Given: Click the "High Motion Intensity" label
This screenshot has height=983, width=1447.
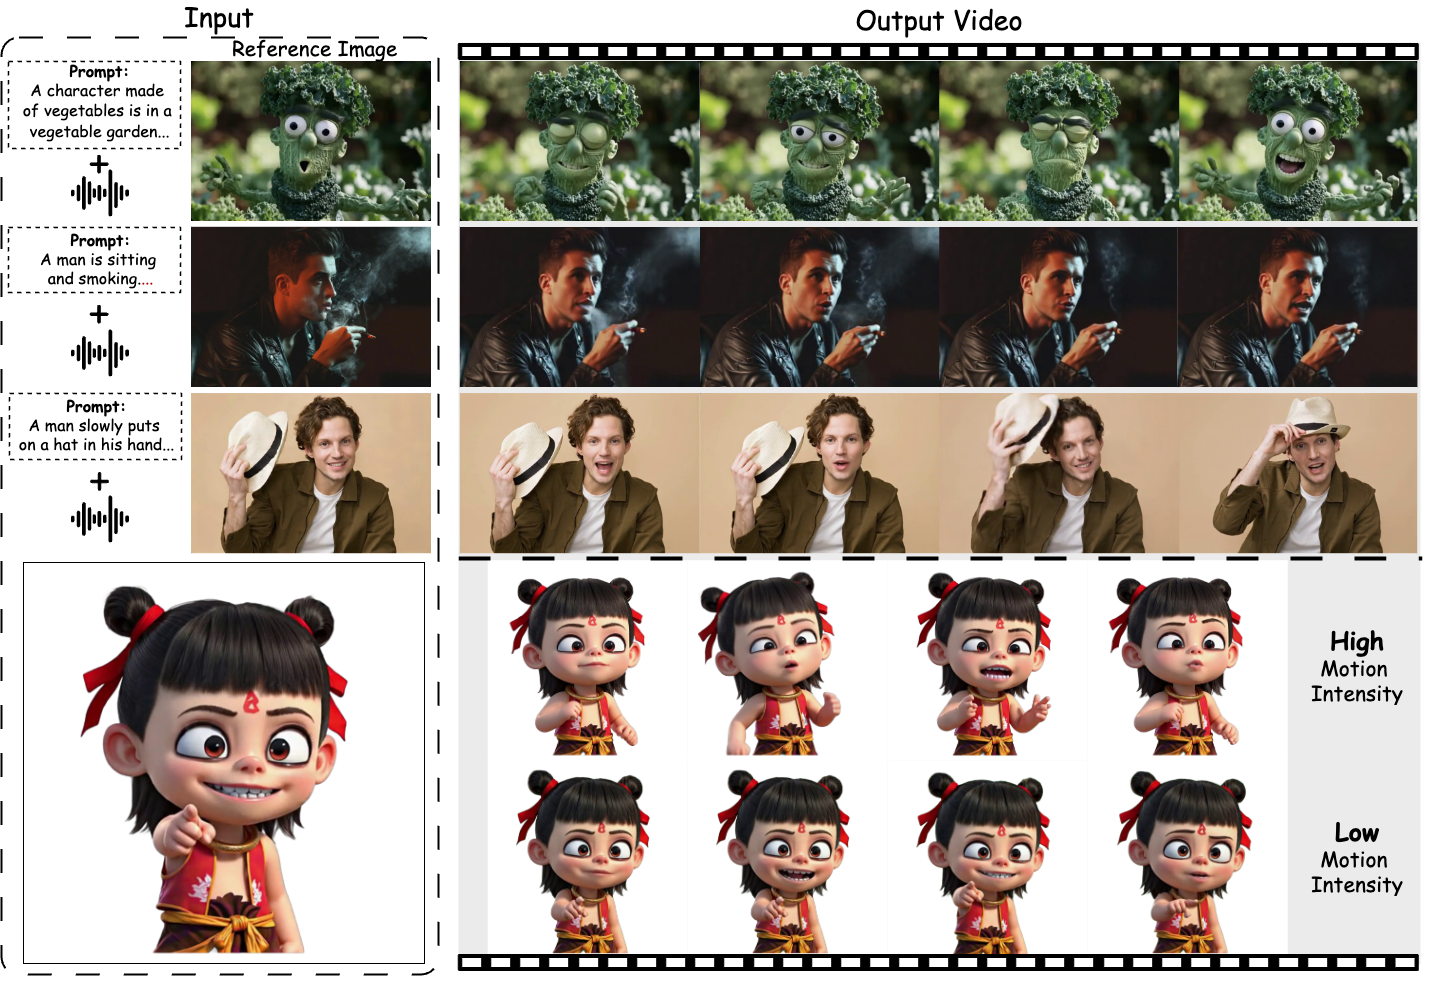Looking at the screenshot, I should [1355, 667].
